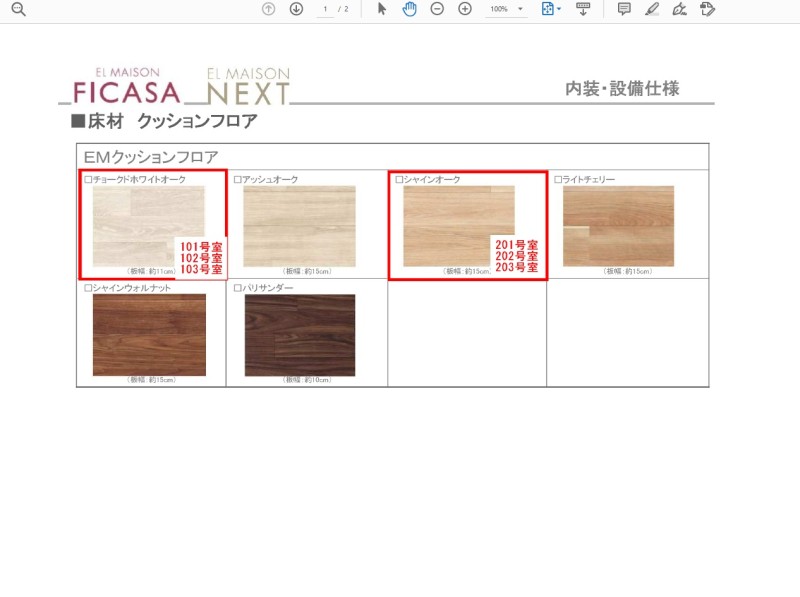This screenshot has height=597, width=800.
Task: Choose the arrow selection tool
Action: click(x=382, y=9)
